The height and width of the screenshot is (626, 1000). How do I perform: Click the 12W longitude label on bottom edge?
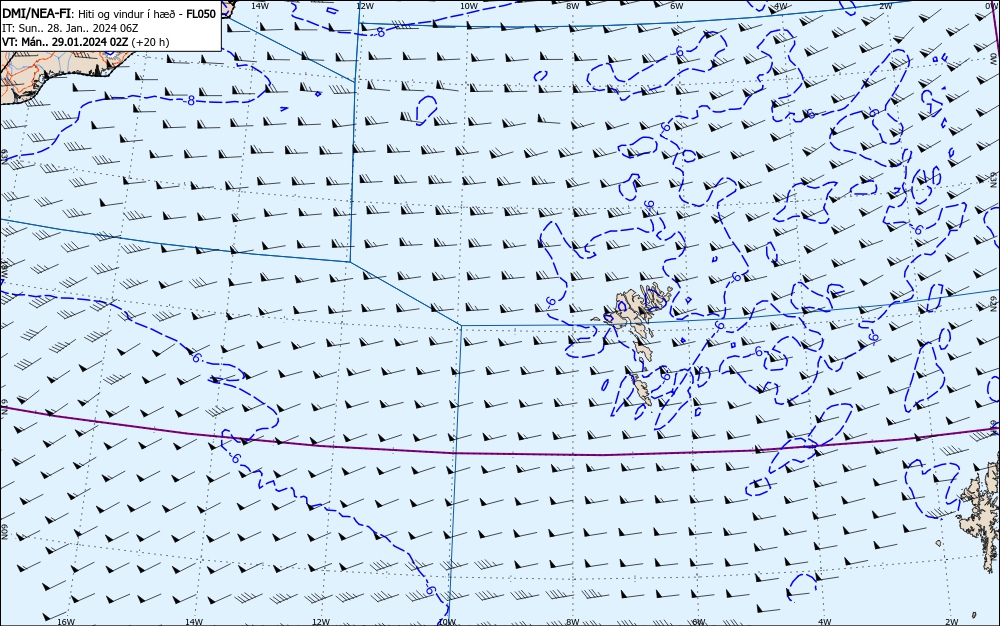point(321,622)
